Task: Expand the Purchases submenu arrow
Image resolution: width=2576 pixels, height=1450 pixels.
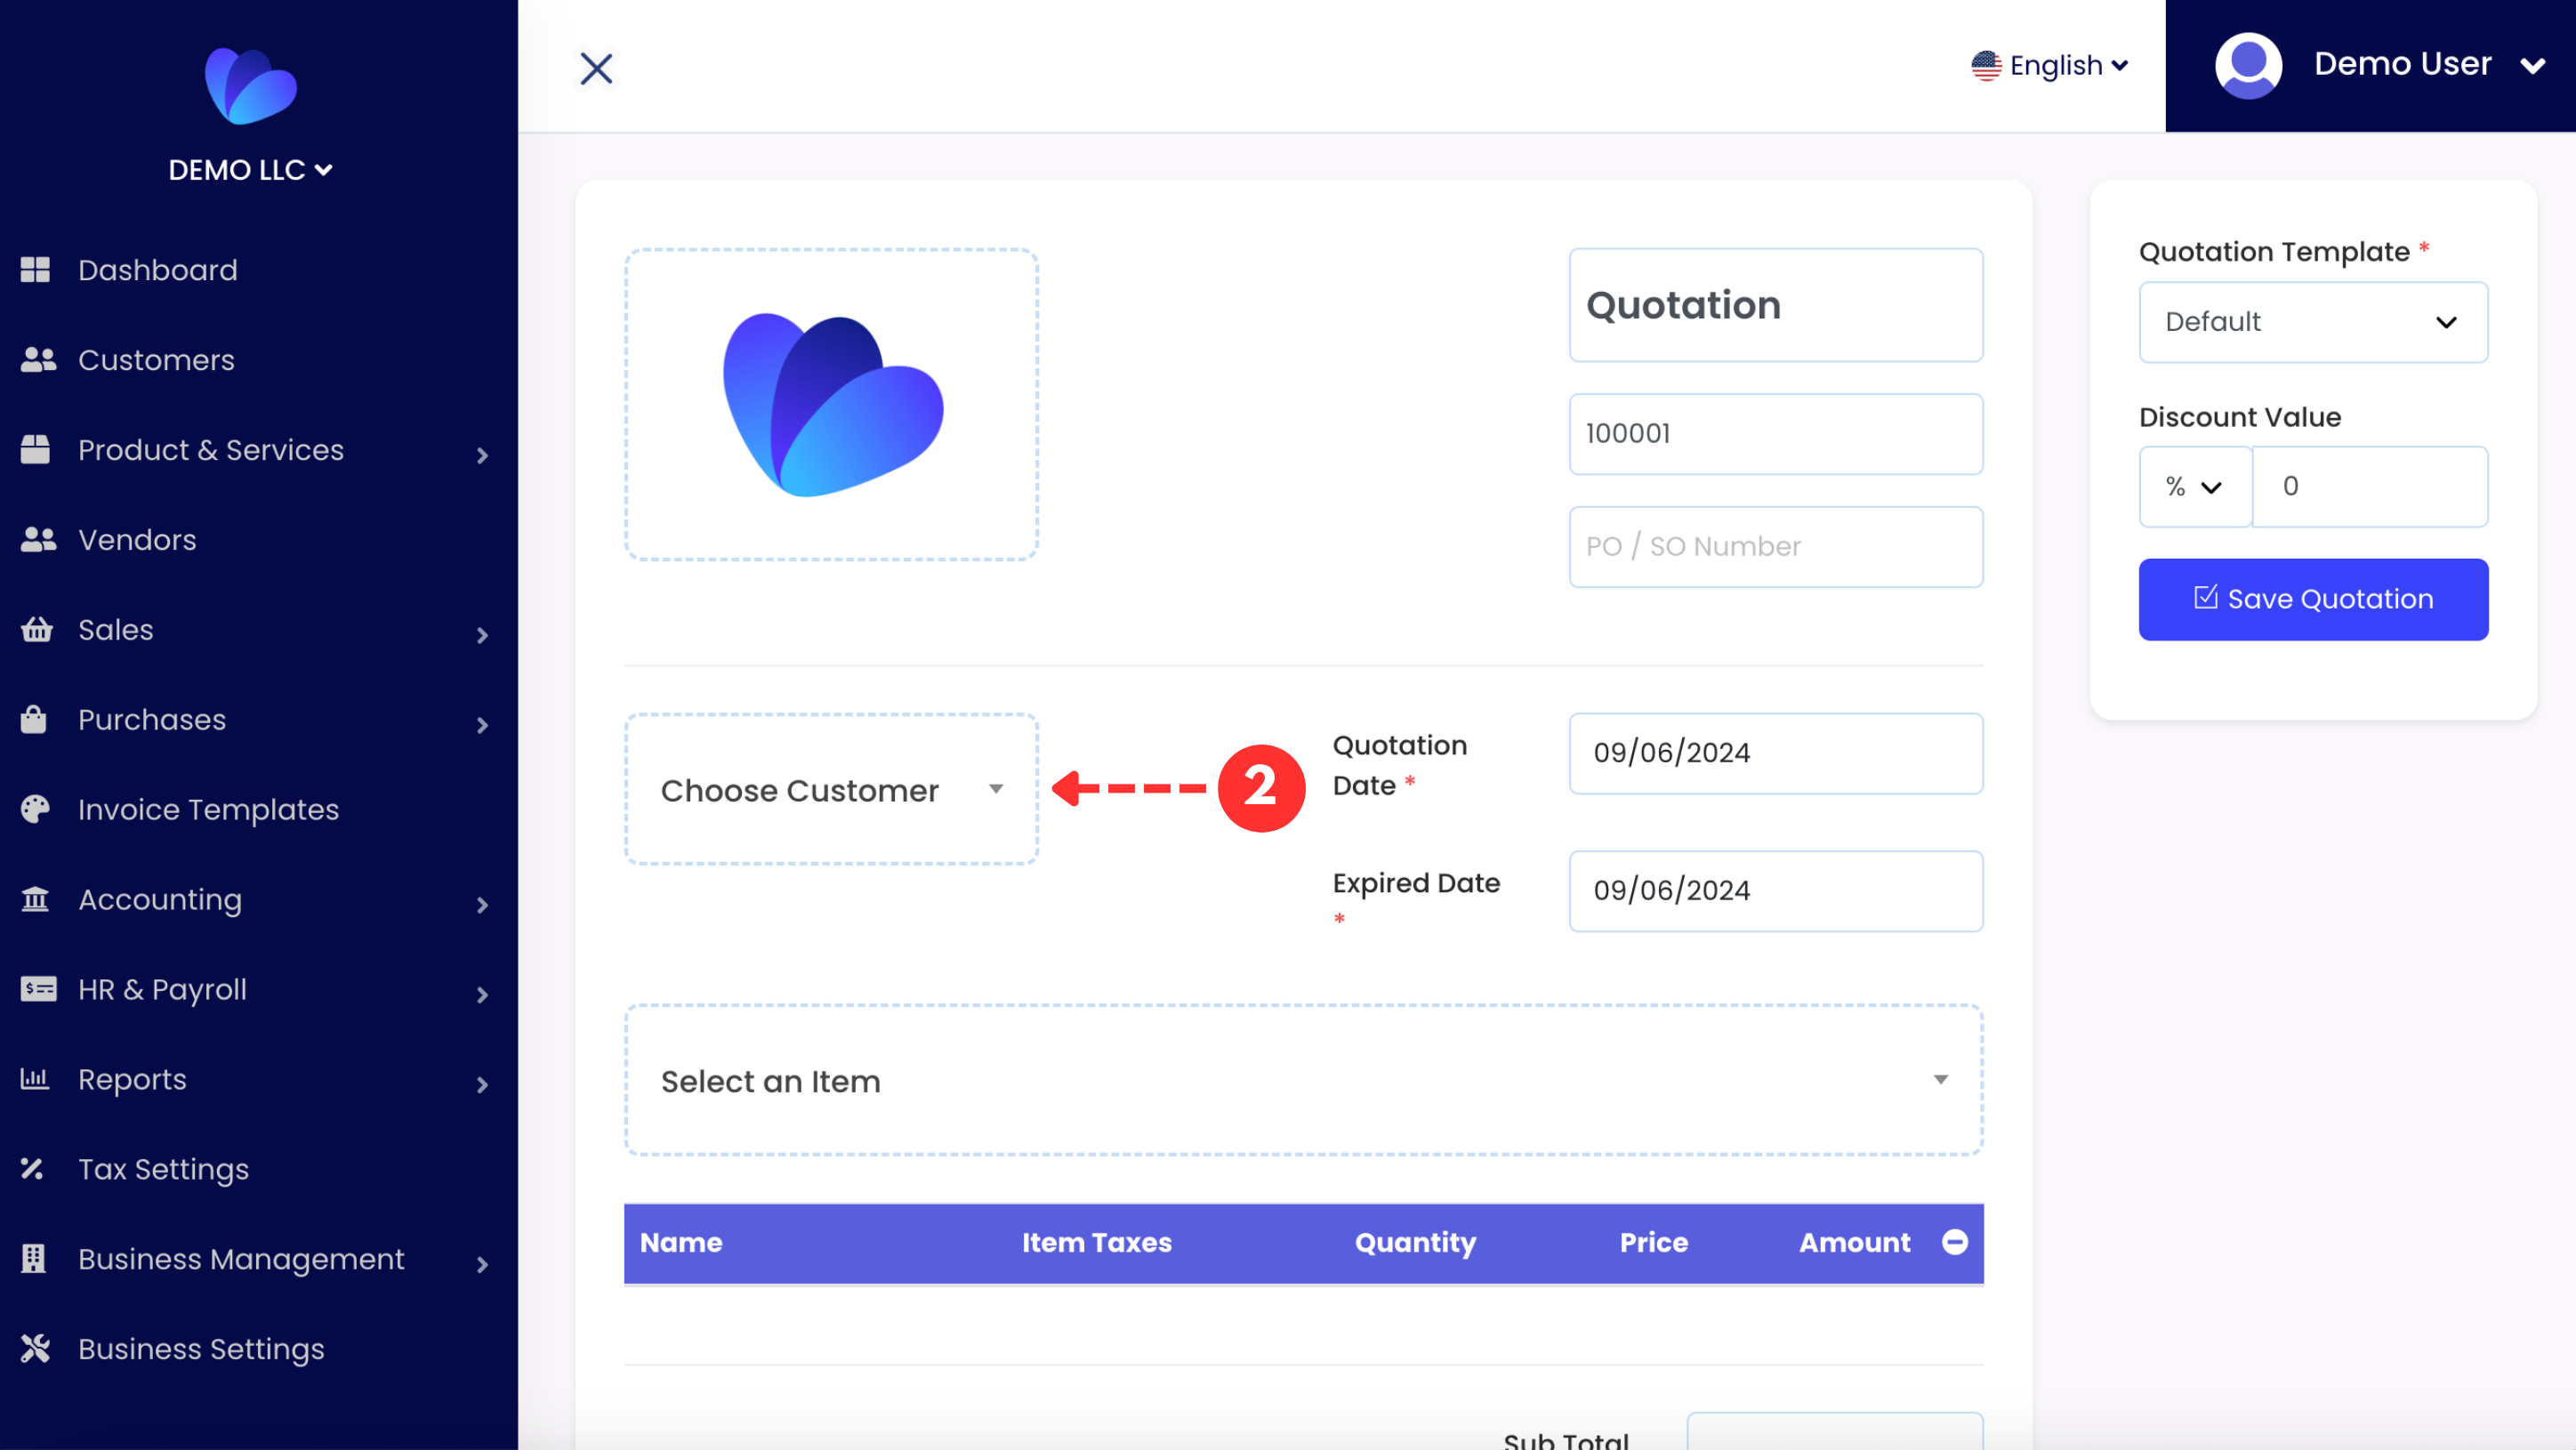Action: (483, 726)
